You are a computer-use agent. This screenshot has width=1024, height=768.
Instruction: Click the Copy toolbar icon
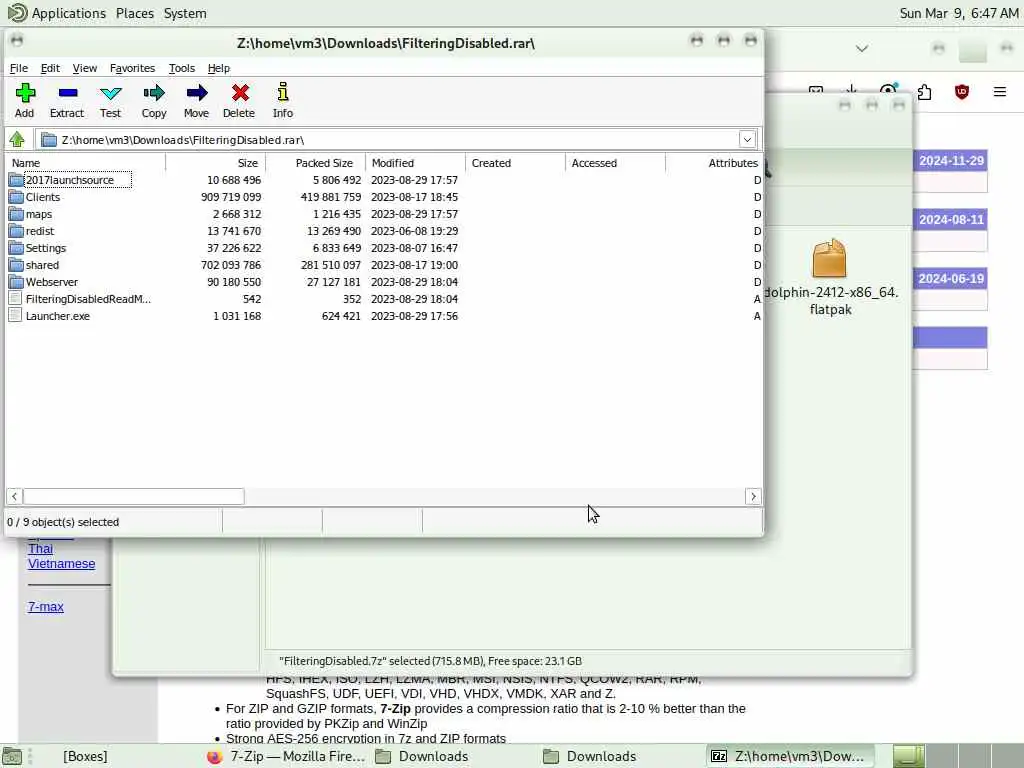(154, 93)
